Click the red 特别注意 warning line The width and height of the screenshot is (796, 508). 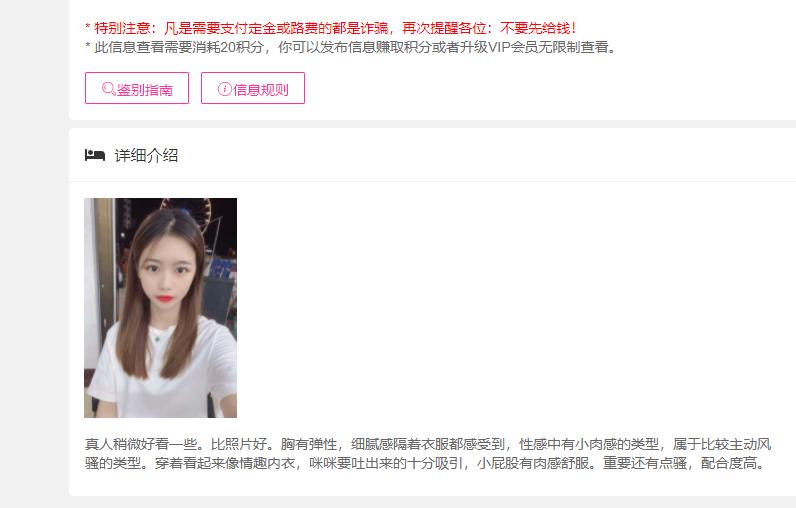[330, 27]
